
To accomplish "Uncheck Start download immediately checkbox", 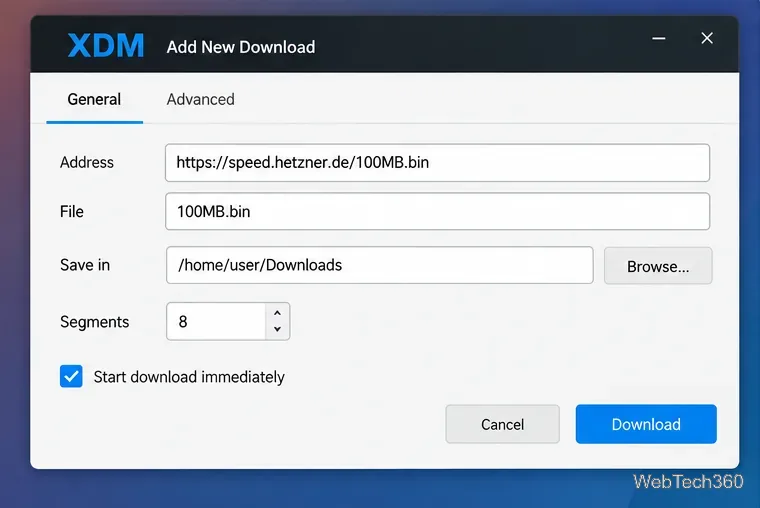I will tap(71, 376).
